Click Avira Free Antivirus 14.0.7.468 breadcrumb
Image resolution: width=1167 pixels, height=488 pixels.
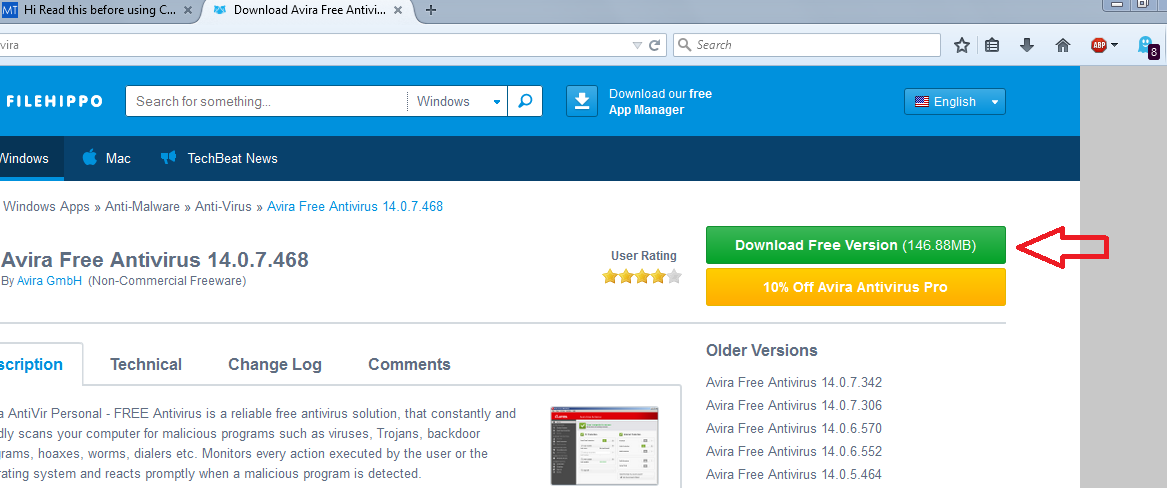[x=355, y=206]
